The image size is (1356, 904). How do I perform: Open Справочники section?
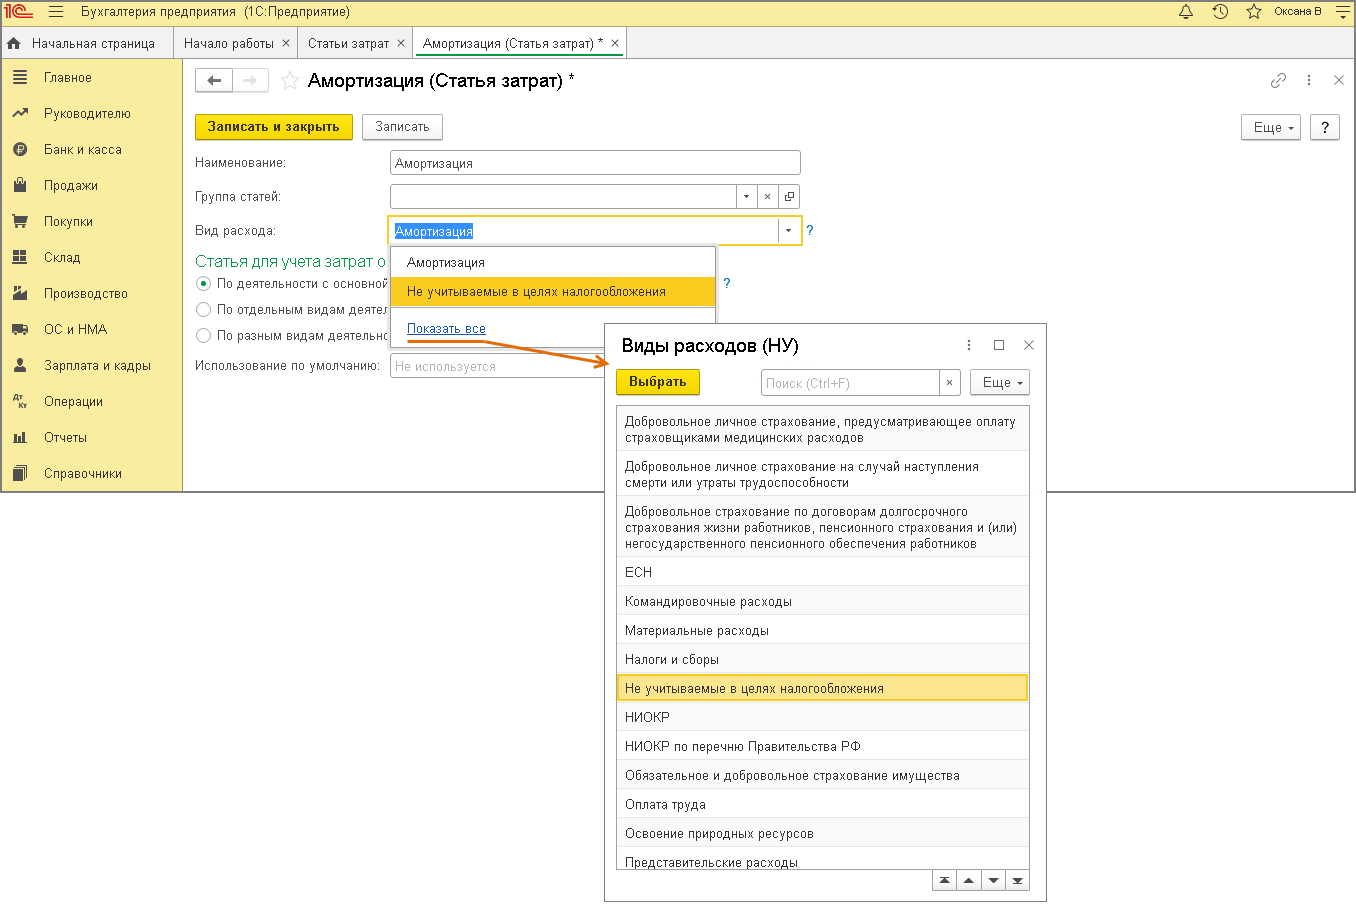(x=91, y=473)
